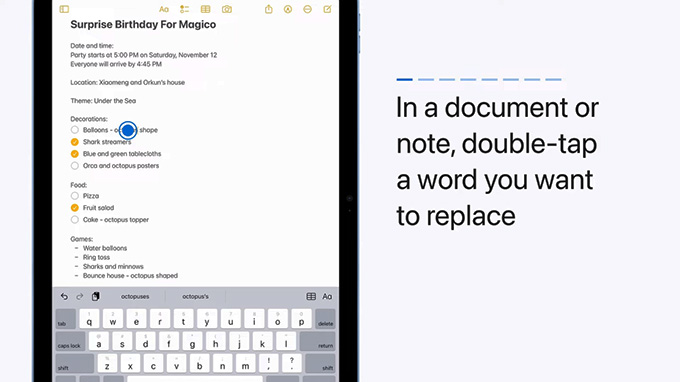Image resolution: width=680 pixels, height=382 pixels.
Task: Tap the exclamation mark key
Action: coord(268,363)
